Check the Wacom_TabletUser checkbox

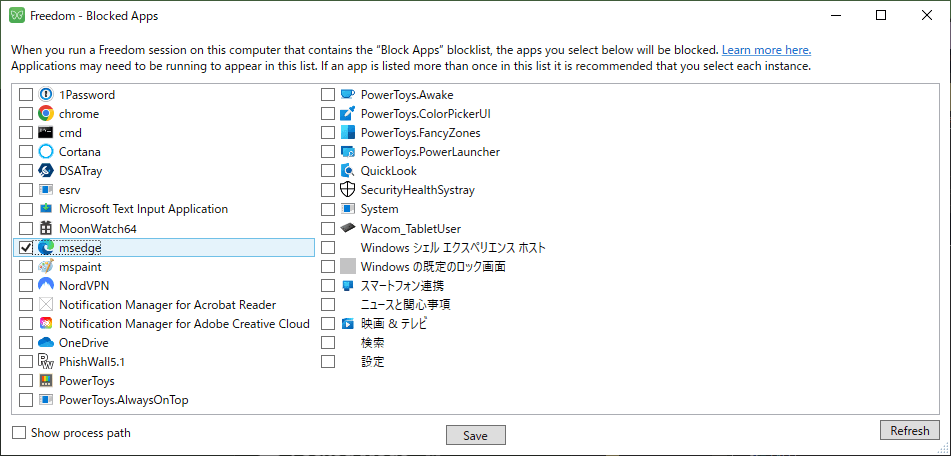[x=328, y=229]
